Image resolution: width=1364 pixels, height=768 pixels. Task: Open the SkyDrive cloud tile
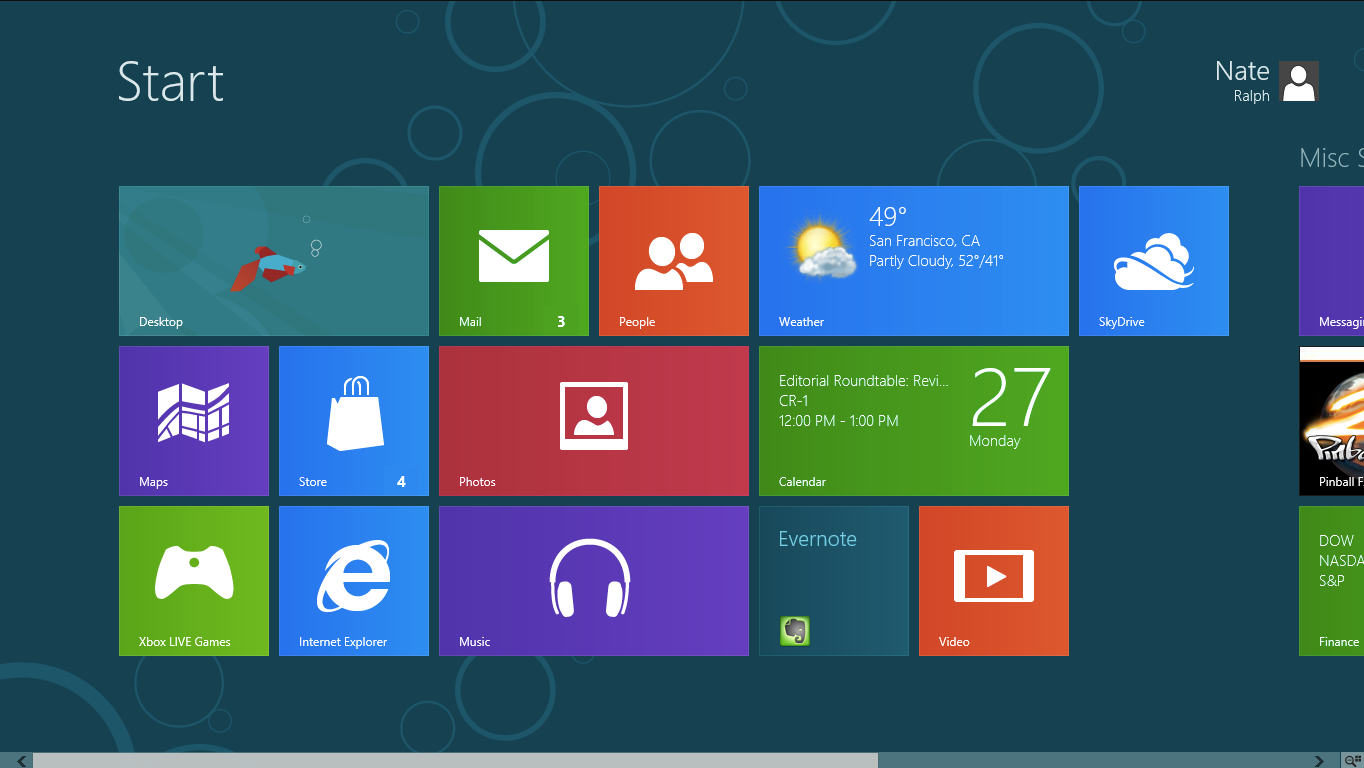click(x=1154, y=261)
